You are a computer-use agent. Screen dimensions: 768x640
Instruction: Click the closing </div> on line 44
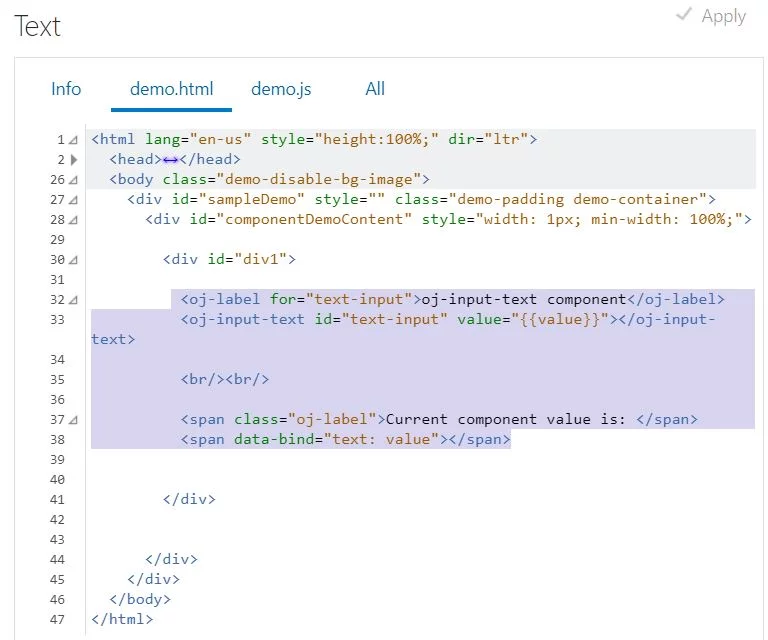tap(171, 559)
